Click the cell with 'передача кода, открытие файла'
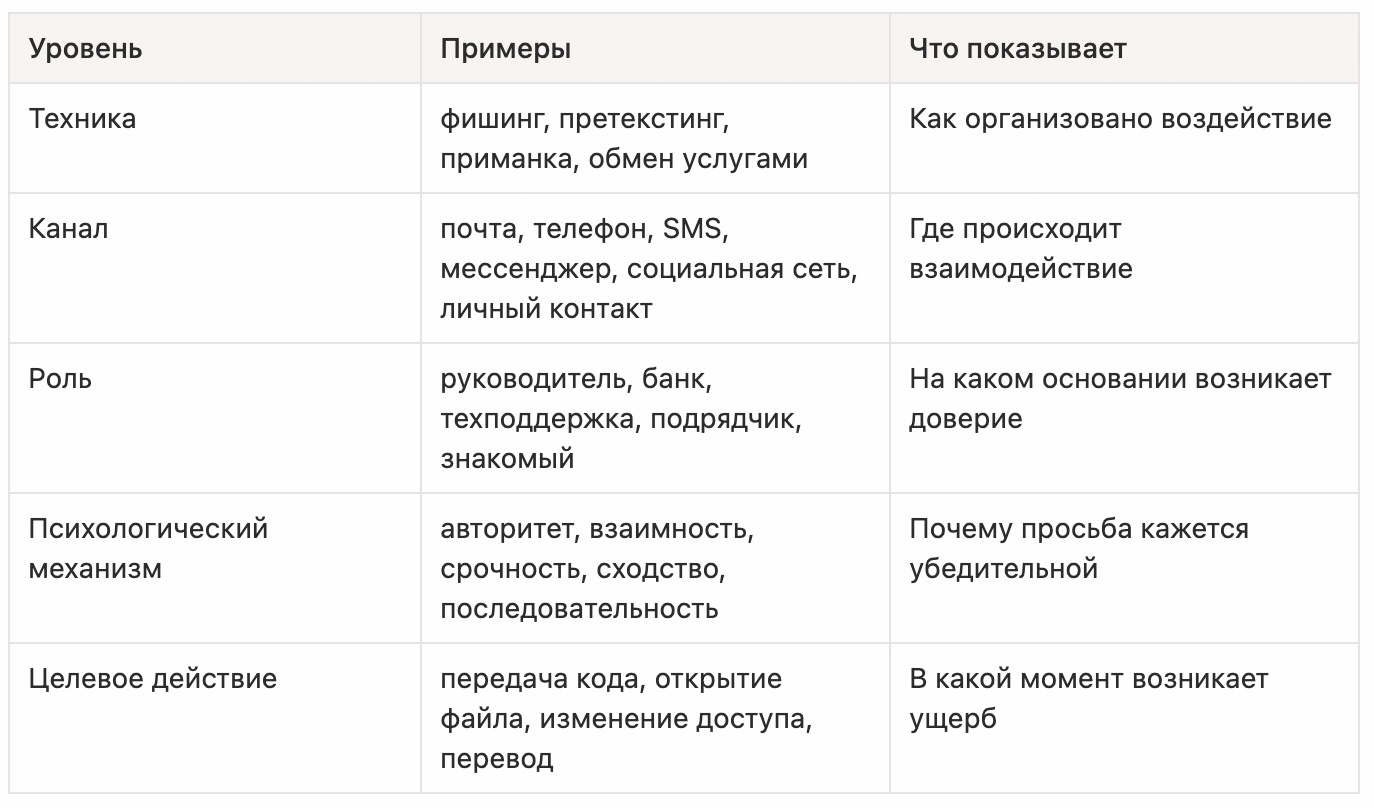 (x=655, y=718)
